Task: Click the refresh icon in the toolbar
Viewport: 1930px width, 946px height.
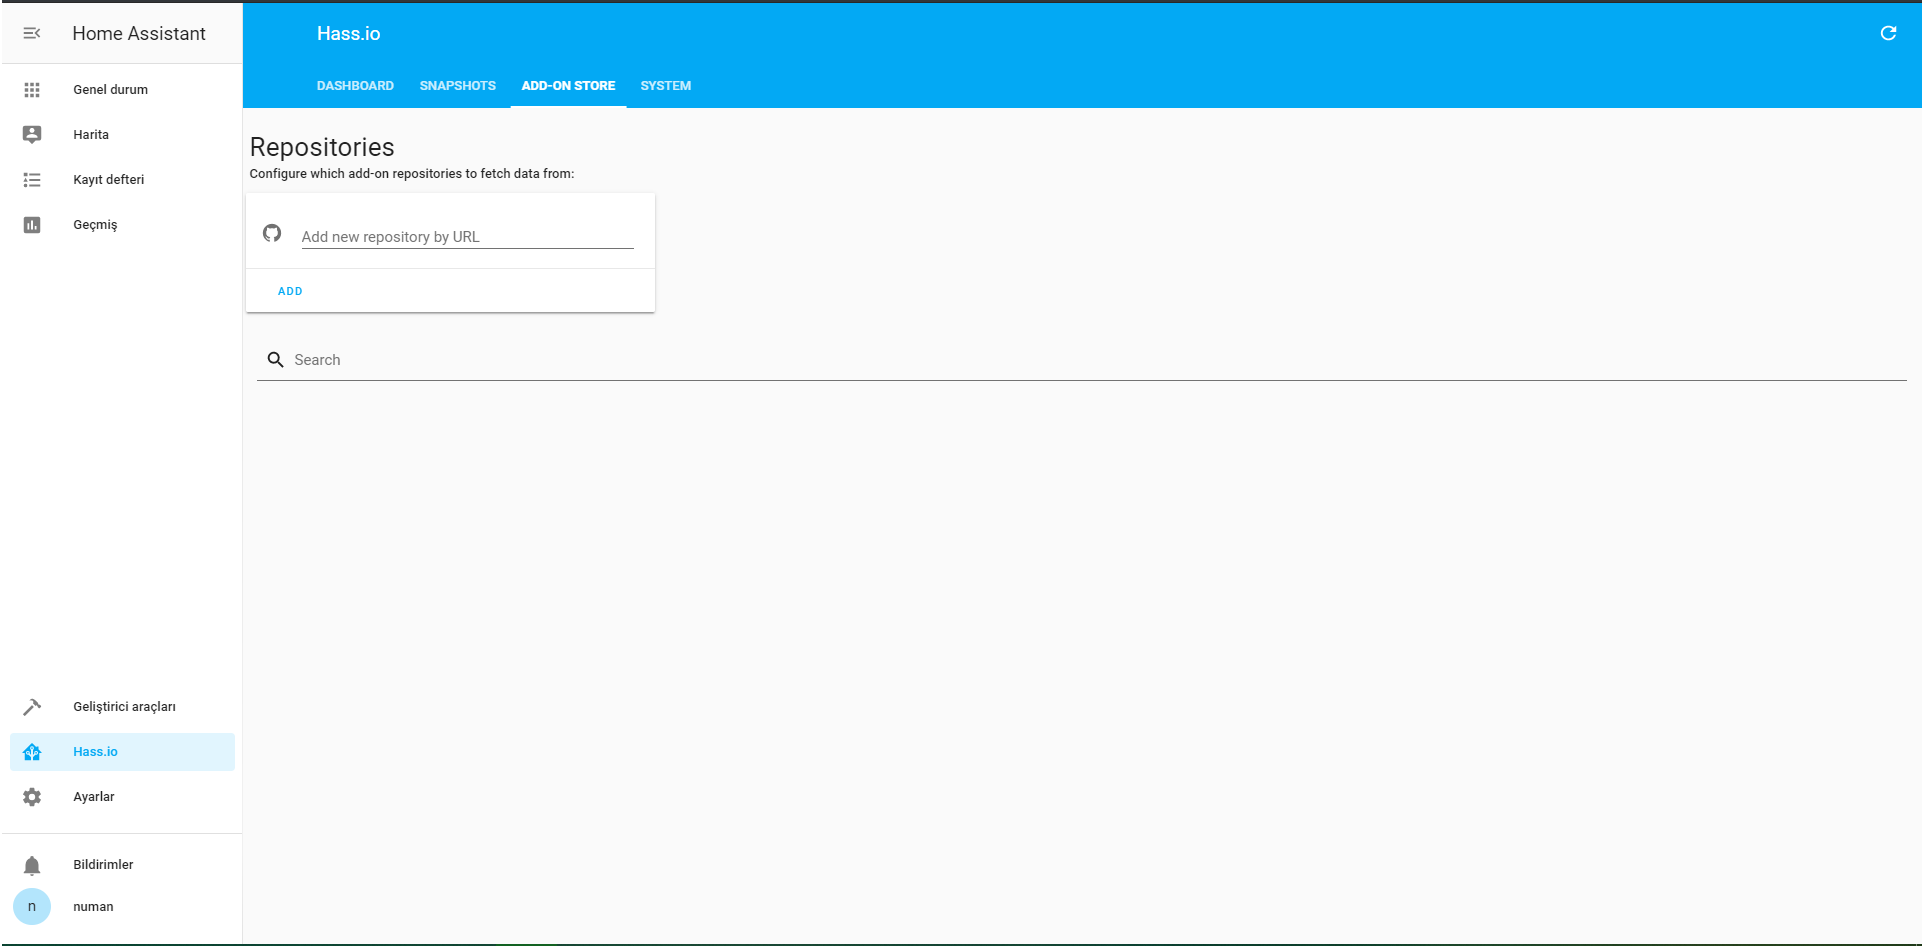Action: click(1888, 33)
